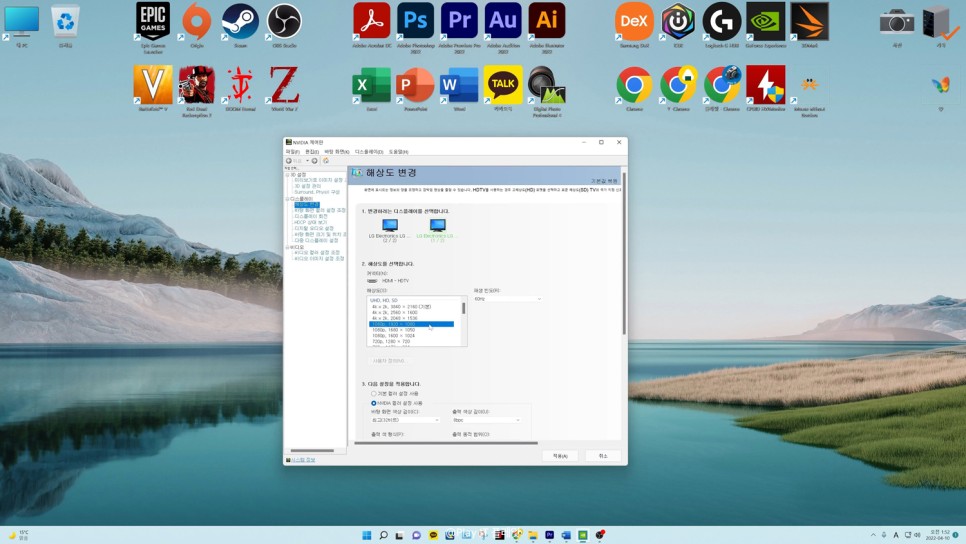Select the default color settings radio button
The height and width of the screenshot is (544, 966).
pos(373,393)
